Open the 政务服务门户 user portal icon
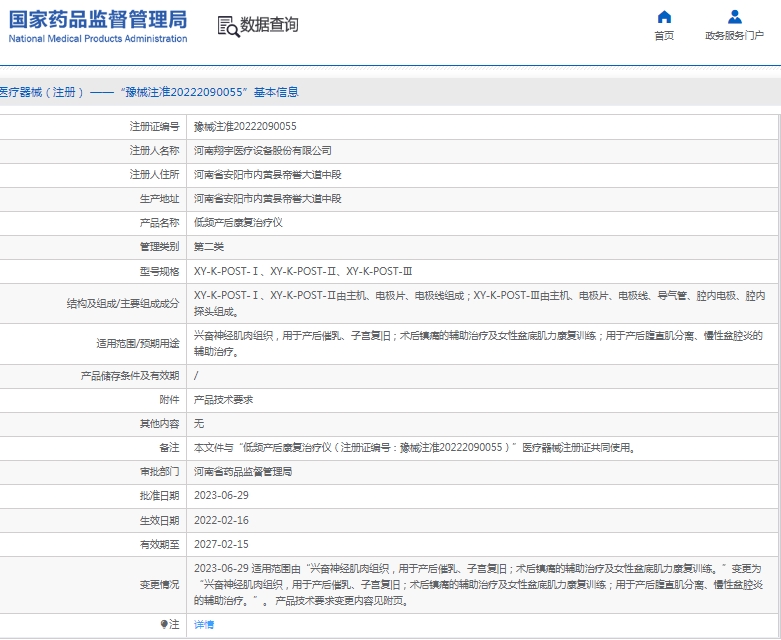This screenshot has width=781, height=640. pyautogui.click(x=735, y=17)
